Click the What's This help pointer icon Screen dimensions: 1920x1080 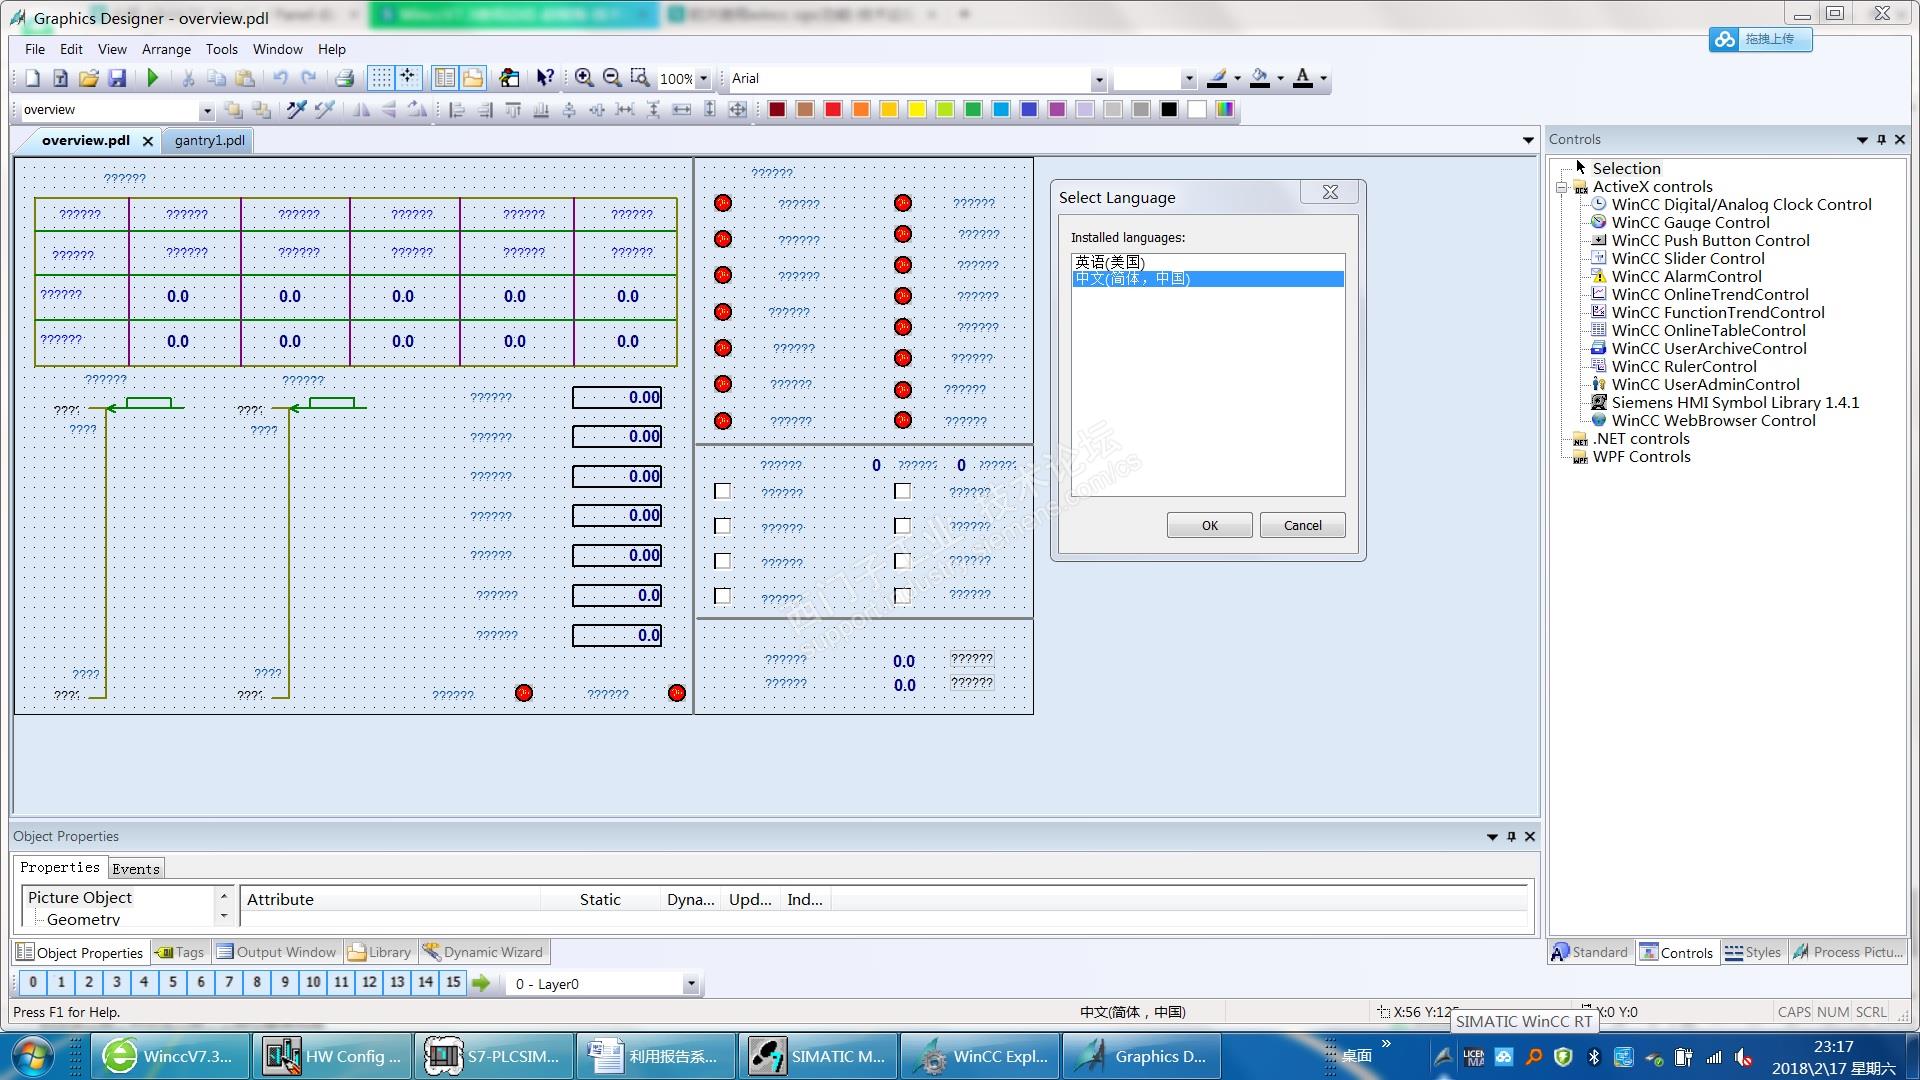pyautogui.click(x=545, y=78)
